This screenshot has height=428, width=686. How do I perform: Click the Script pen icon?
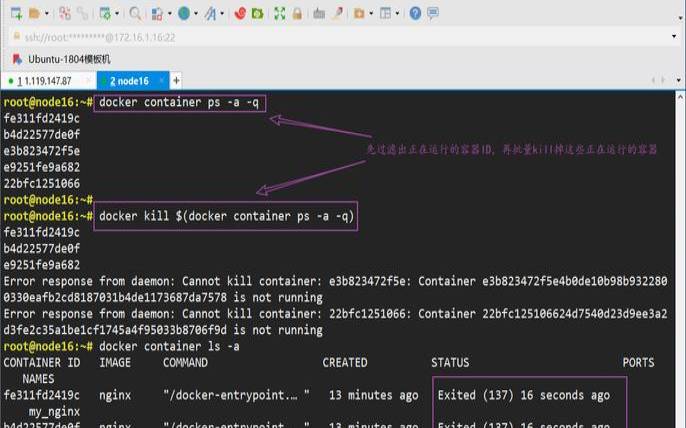click(x=337, y=14)
